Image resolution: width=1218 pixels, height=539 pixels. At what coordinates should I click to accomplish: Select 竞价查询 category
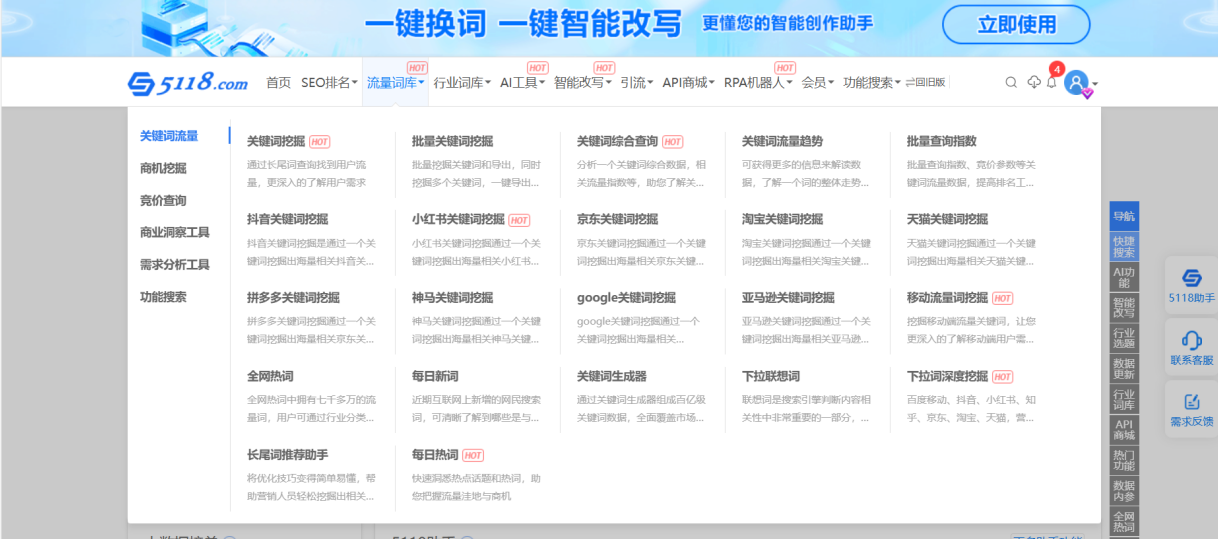pyautogui.click(x=163, y=200)
